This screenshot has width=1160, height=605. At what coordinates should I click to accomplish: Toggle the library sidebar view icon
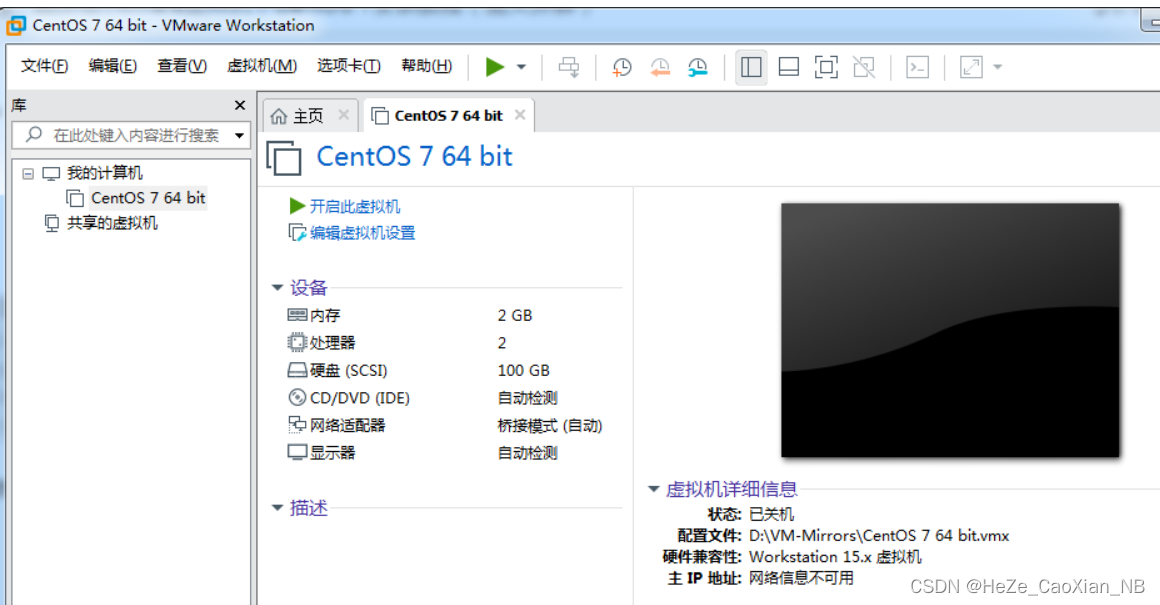[751, 67]
